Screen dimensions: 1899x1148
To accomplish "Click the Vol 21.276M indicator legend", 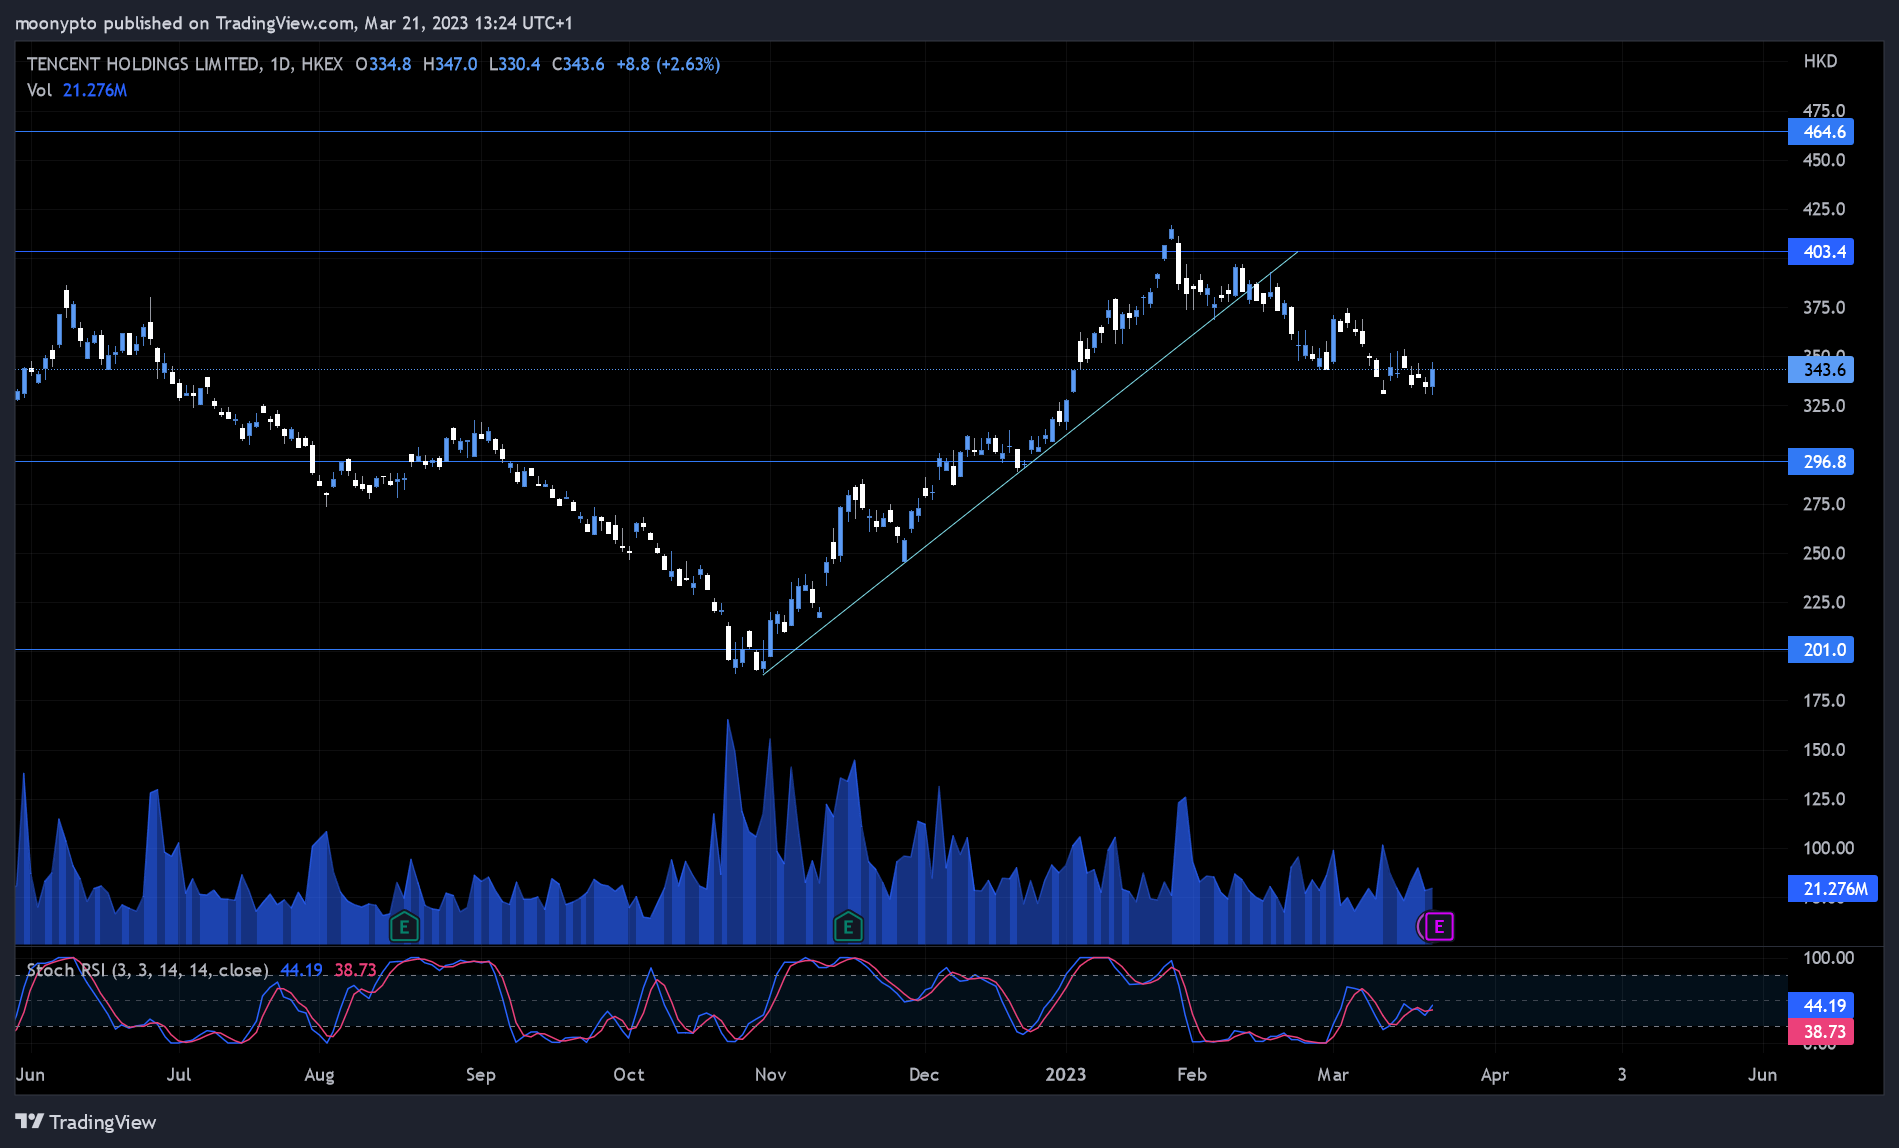I will [77, 90].
